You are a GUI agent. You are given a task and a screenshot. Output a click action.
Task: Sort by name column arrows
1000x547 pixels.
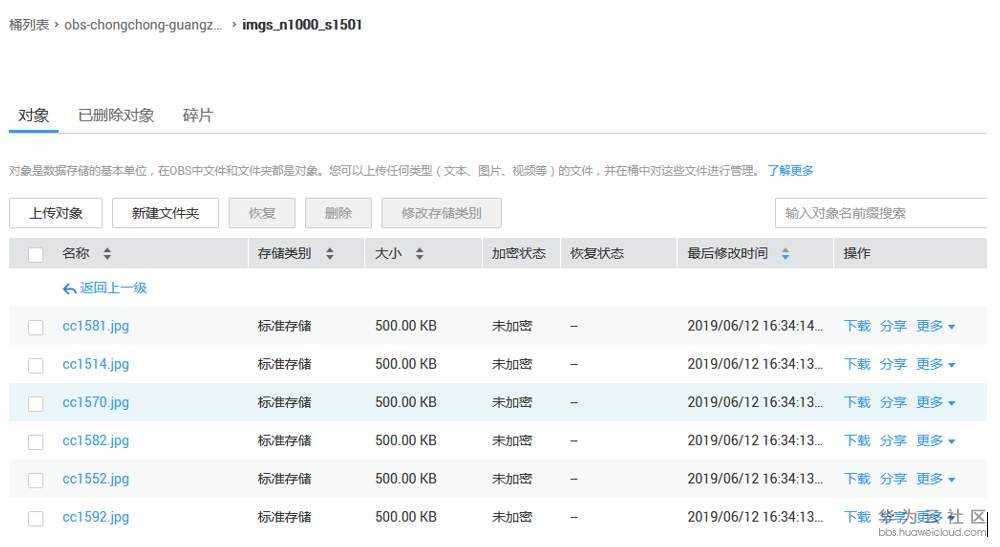pos(107,254)
